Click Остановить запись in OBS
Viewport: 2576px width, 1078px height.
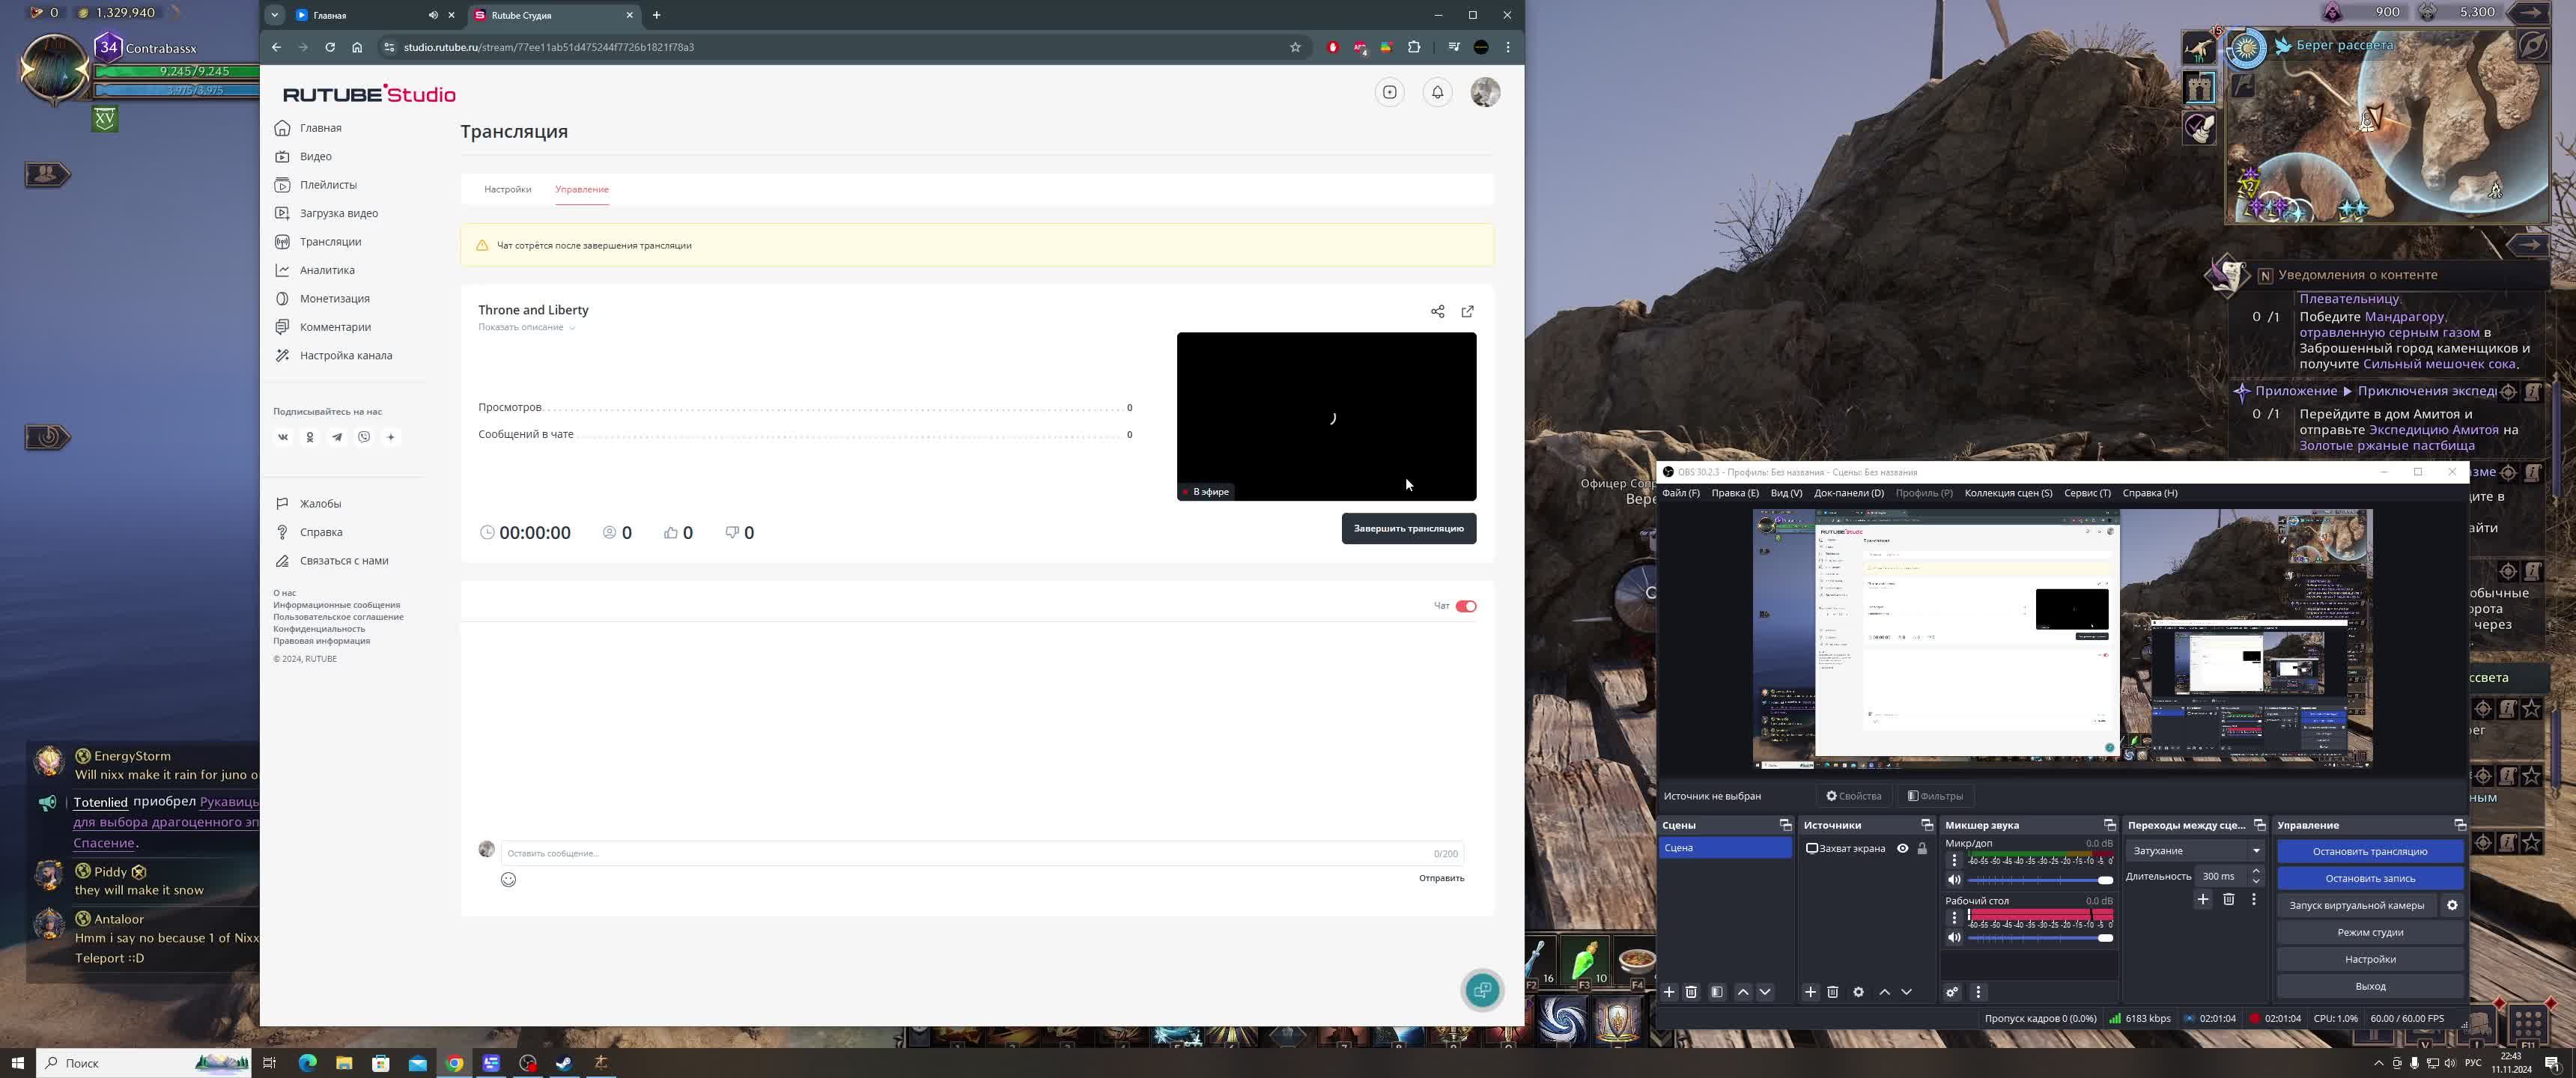click(2369, 878)
